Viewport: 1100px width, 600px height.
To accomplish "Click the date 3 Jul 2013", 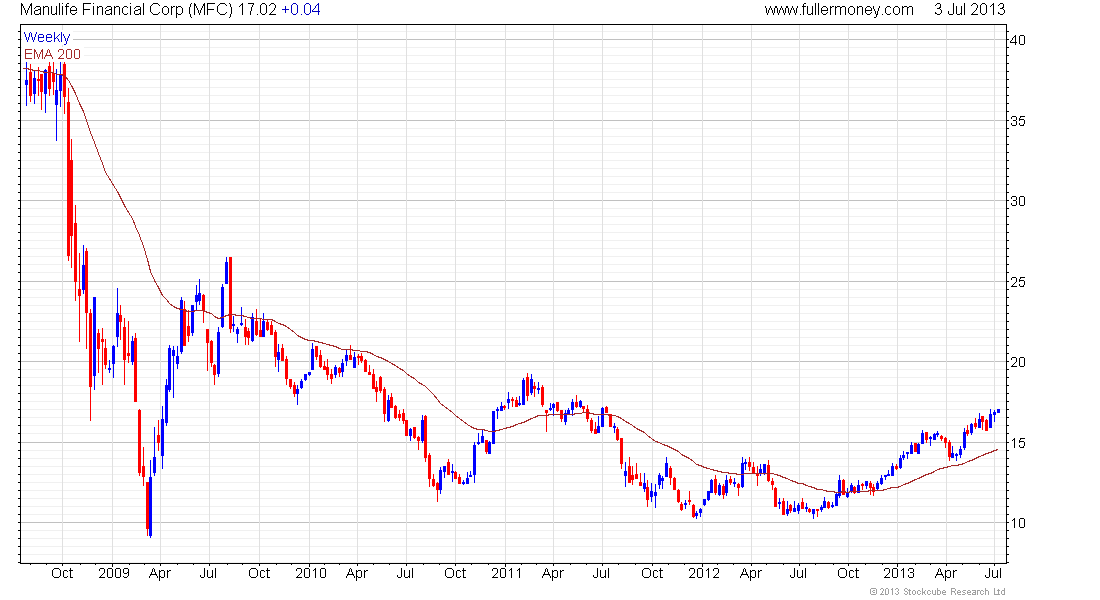I will (x=970, y=10).
